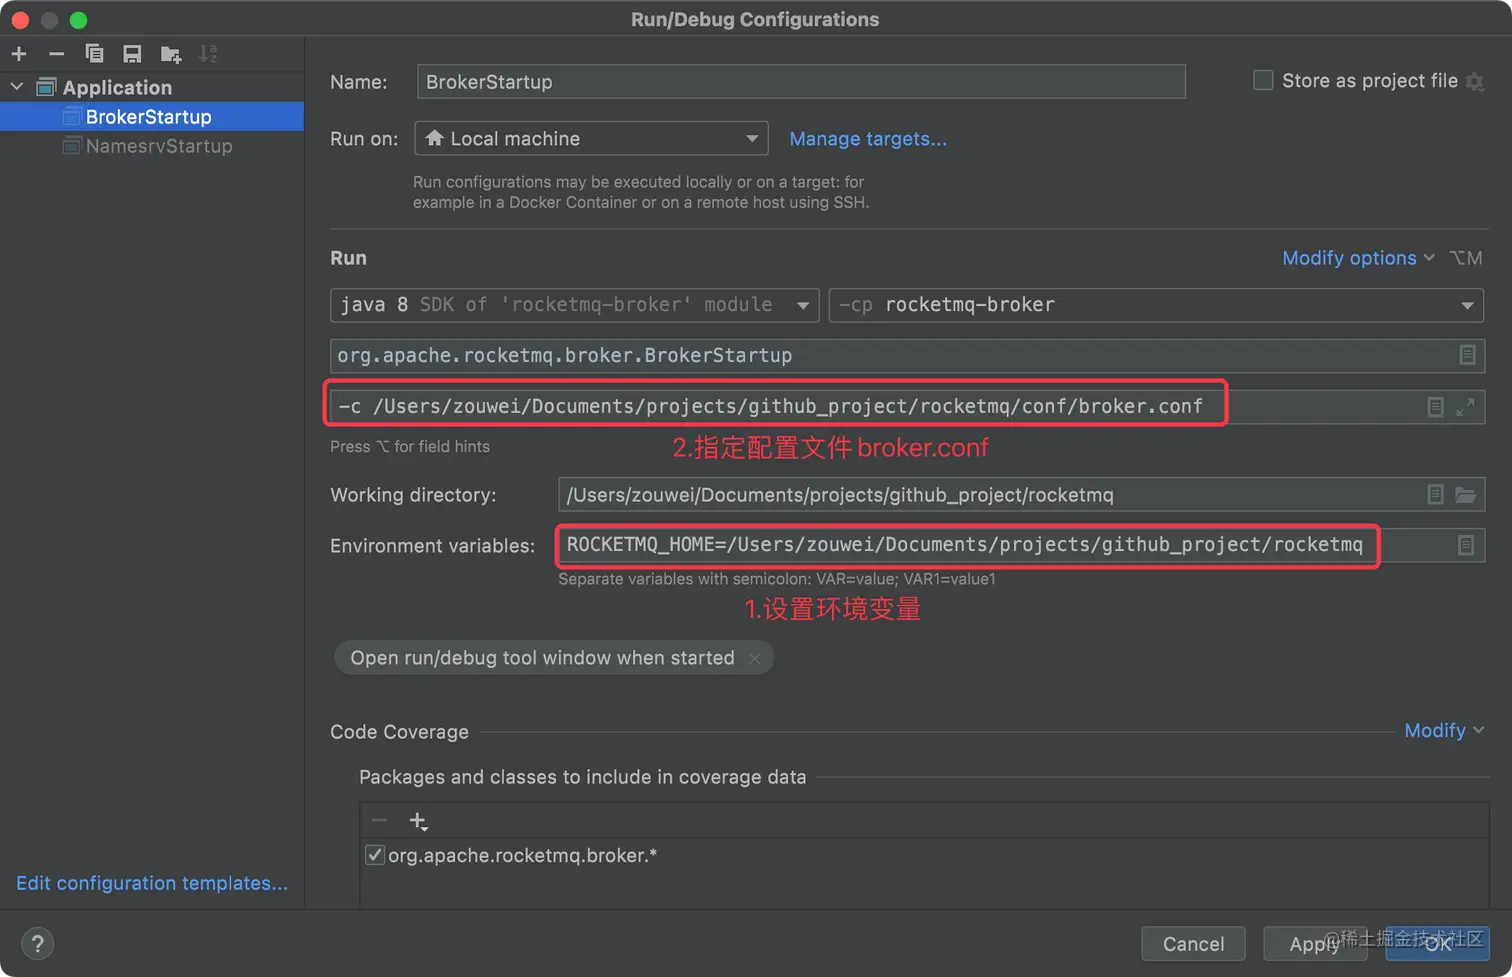Browse for working directory folder

[1466, 494]
